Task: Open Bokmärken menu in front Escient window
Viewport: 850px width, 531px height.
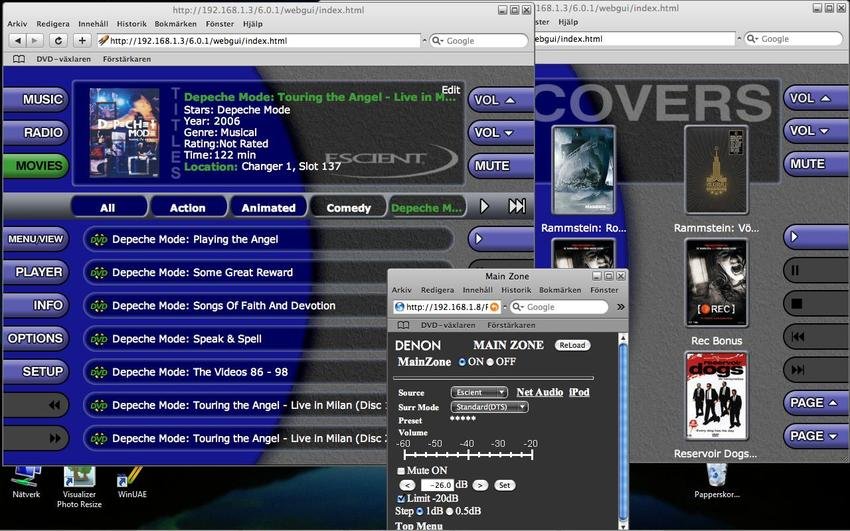Action: coord(176,24)
